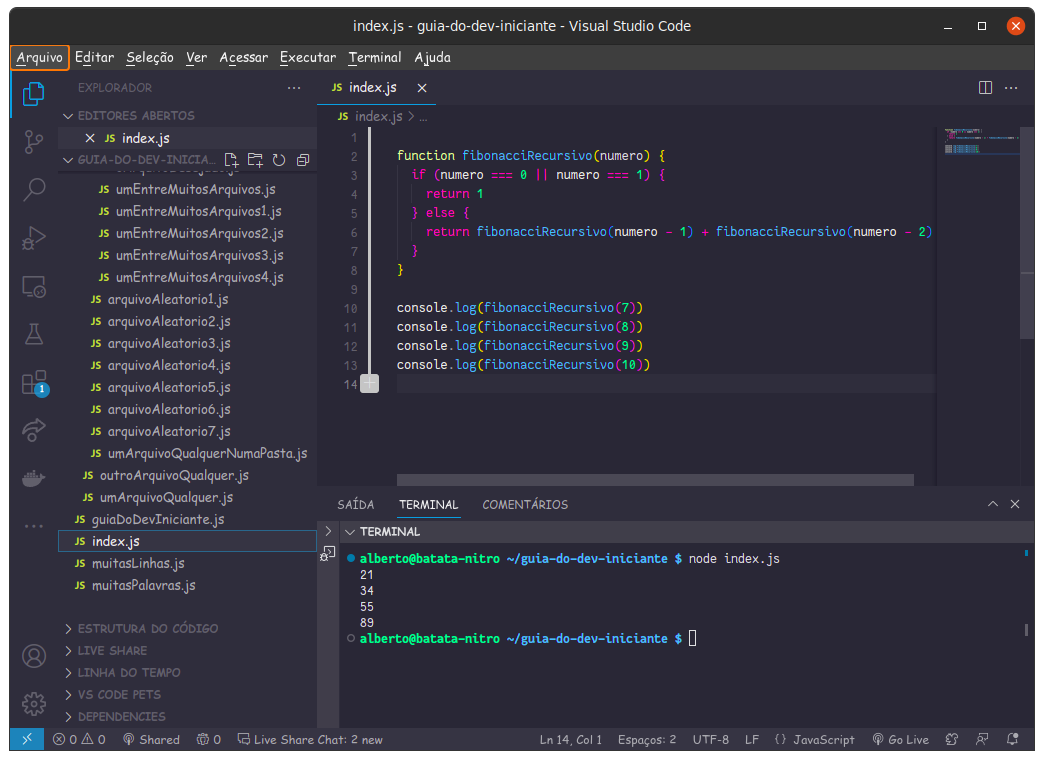
Task: Open the Docker view
Action: tap(33, 478)
